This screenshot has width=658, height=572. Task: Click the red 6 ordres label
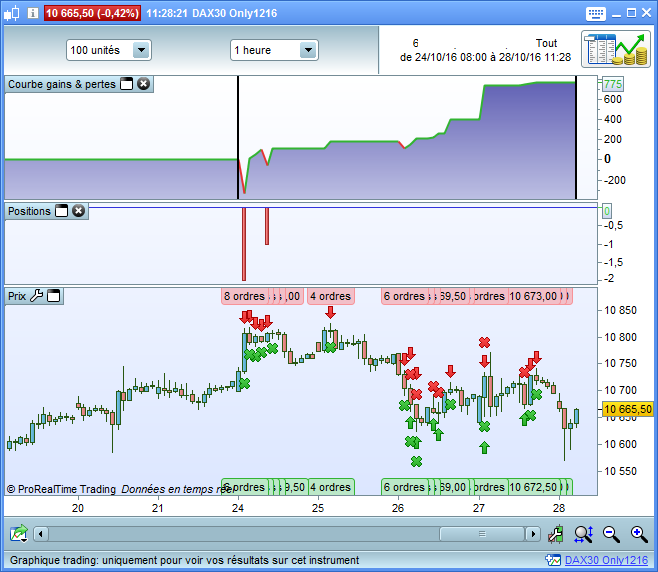pyautogui.click(x=405, y=296)
